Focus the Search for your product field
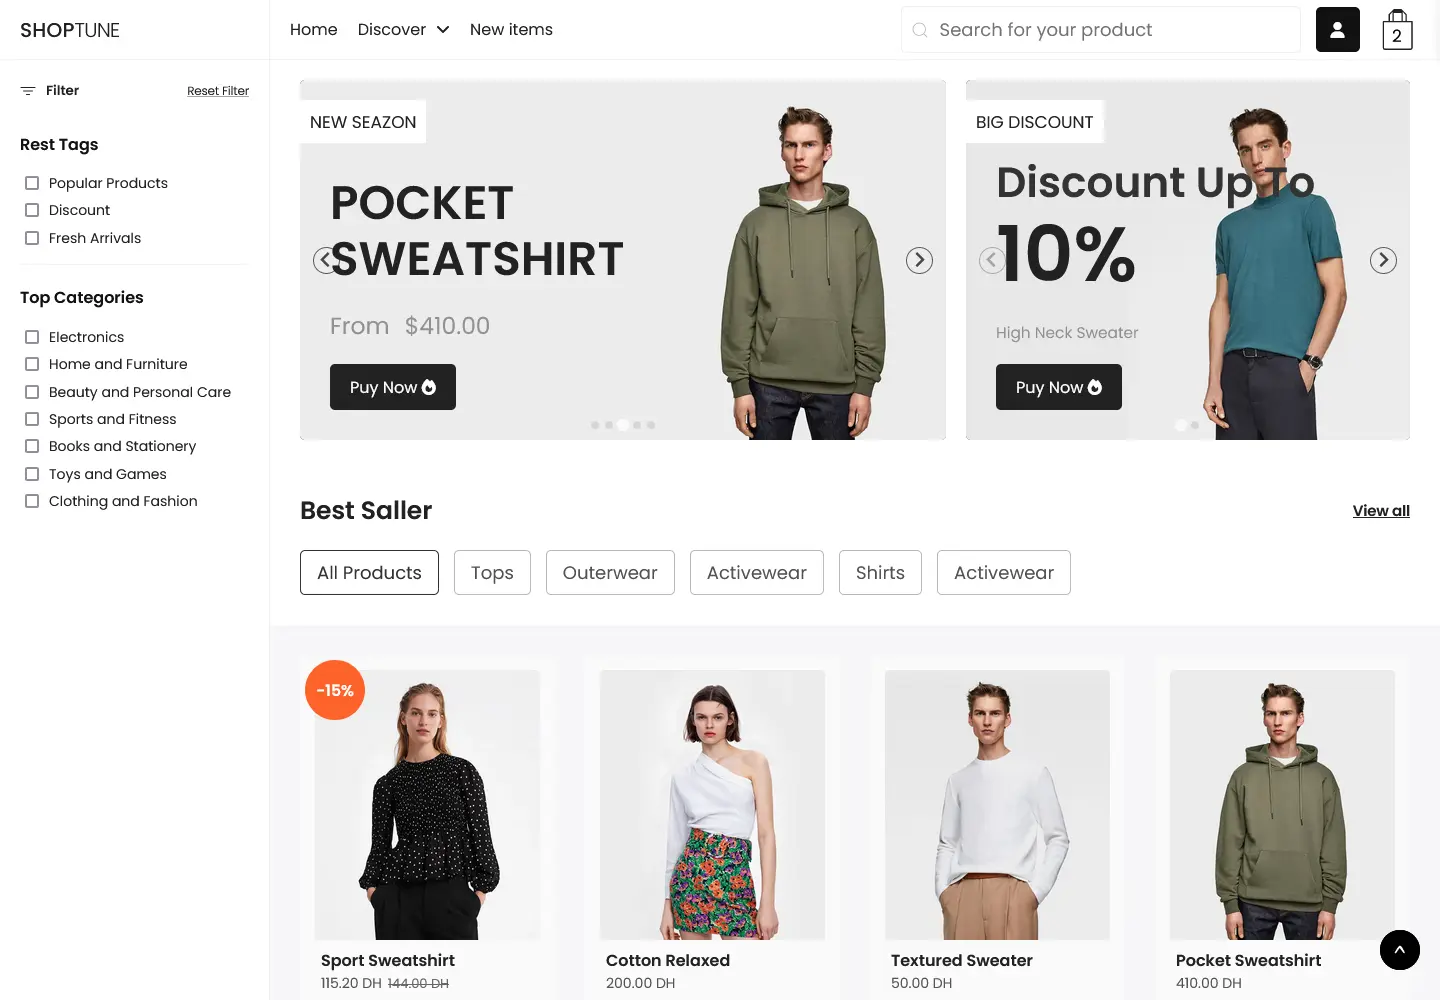The width and height of the screenshot is (1440, 1000). point(1101,30)
